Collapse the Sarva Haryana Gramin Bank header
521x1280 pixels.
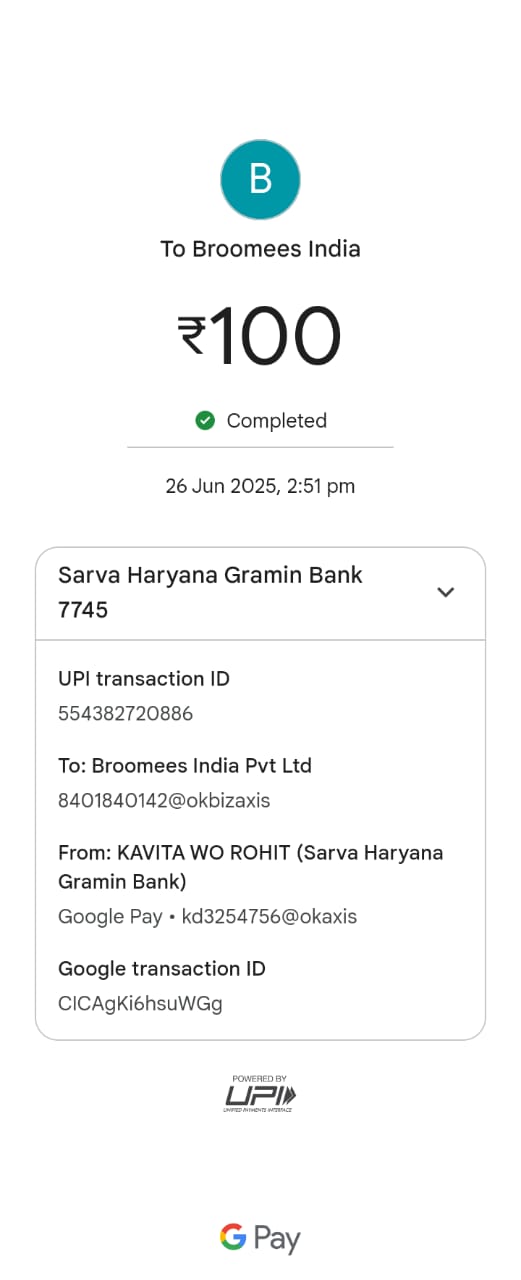click(x=260, y=593)
